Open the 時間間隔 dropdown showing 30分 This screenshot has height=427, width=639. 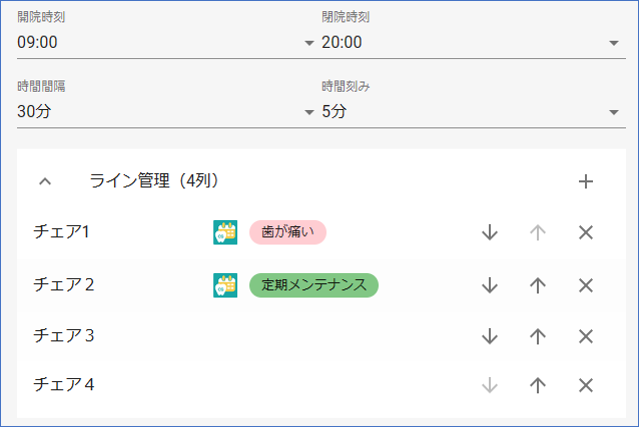[x=166, y=111]
